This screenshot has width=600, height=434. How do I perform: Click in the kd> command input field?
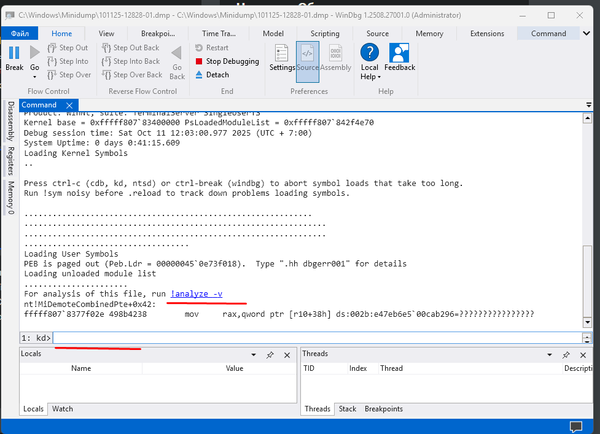[x=300, y=338]
